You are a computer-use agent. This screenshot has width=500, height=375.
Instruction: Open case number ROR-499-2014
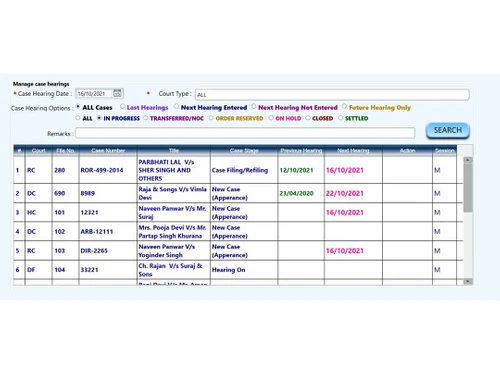(102, 170)
